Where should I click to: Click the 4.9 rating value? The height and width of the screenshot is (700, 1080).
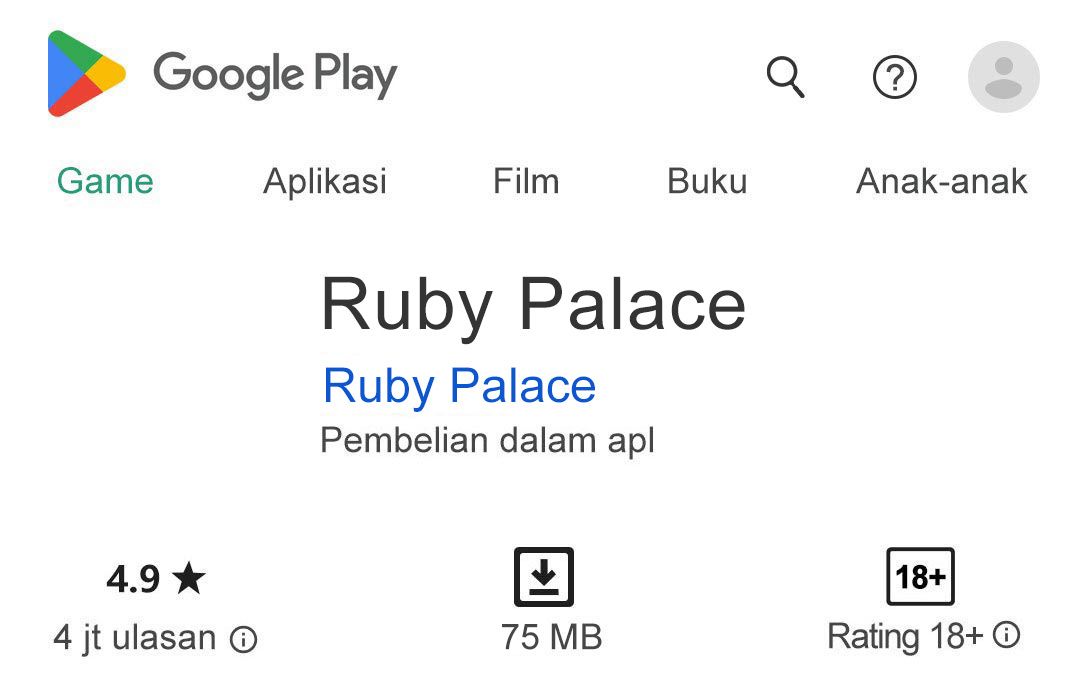[x=133, y=578]
